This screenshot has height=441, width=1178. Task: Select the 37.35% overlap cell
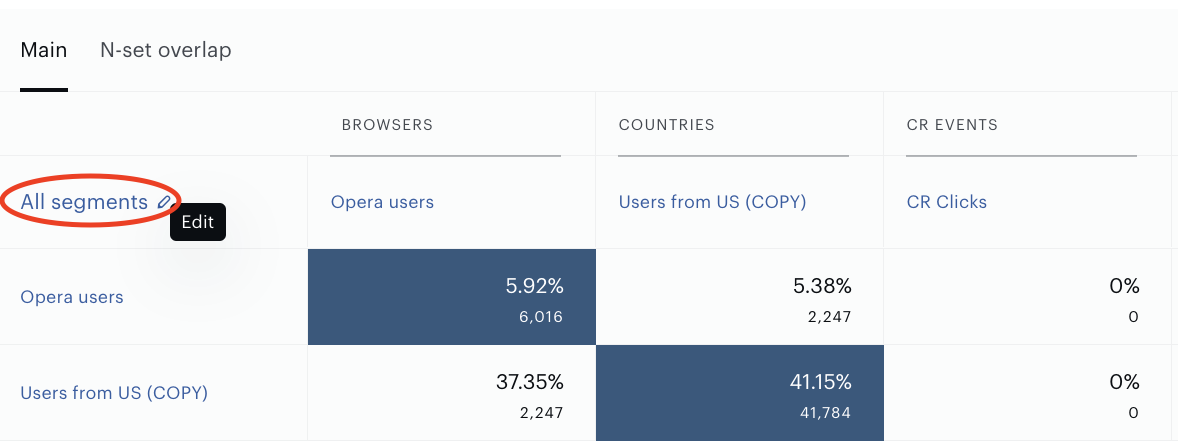(452, 393)
